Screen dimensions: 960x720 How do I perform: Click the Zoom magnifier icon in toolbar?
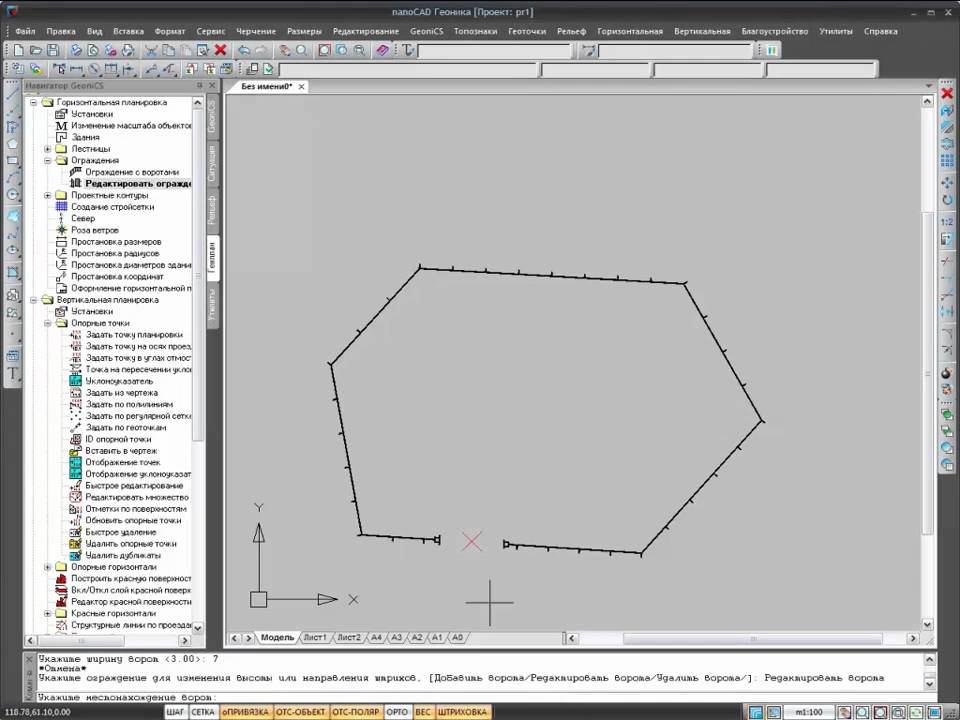click(x=301, y=50)
